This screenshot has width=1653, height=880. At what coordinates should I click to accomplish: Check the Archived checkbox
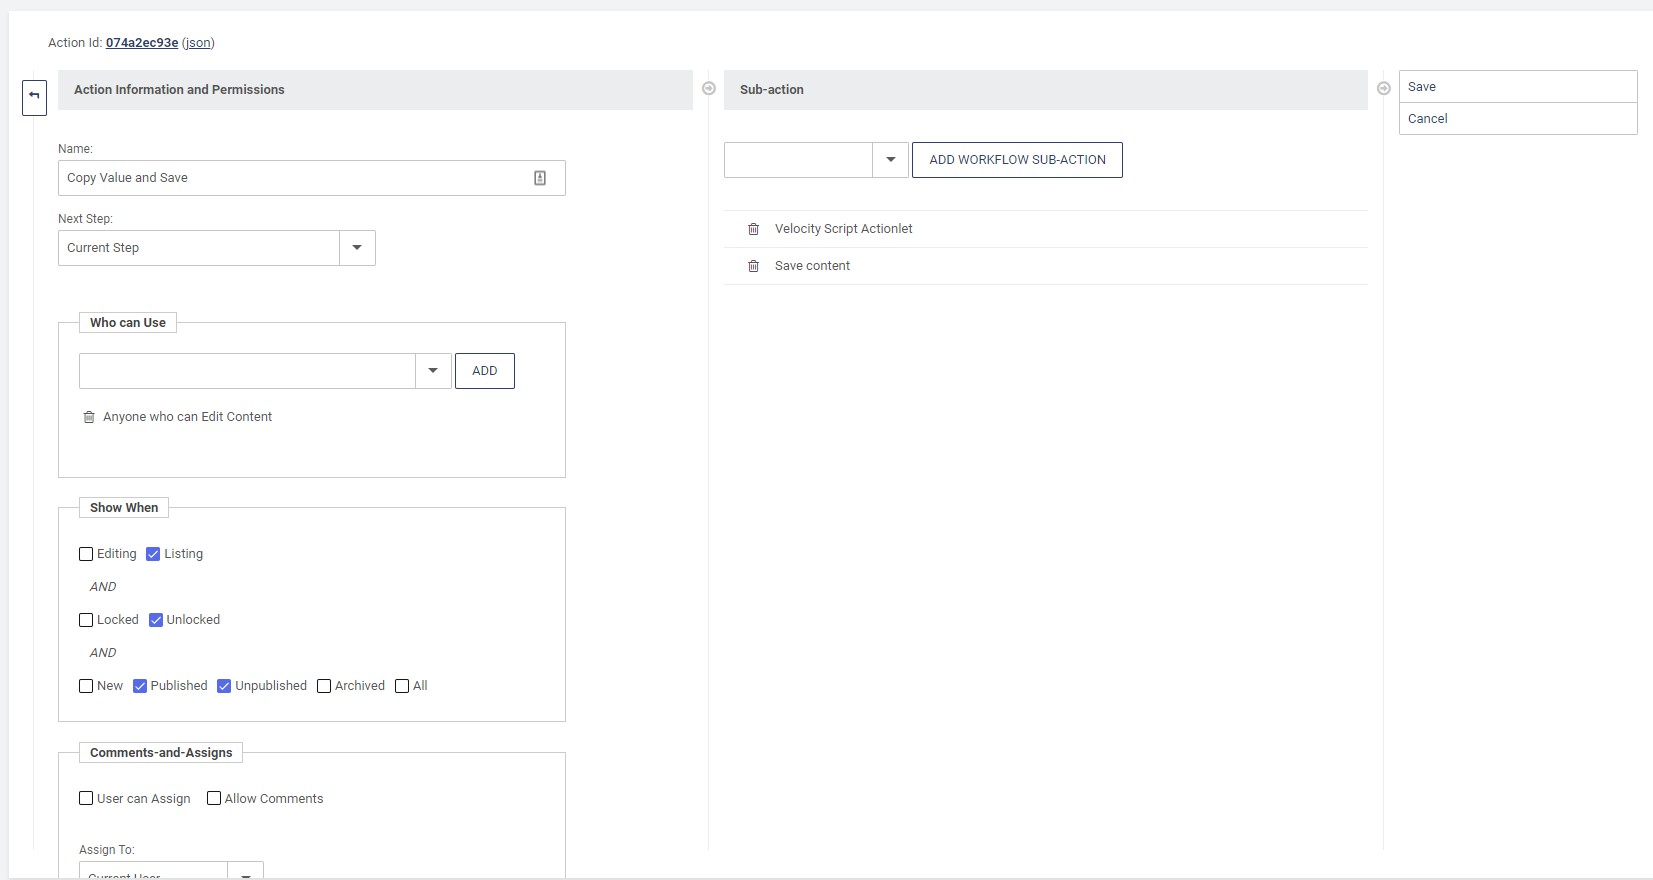coord(324,686)
